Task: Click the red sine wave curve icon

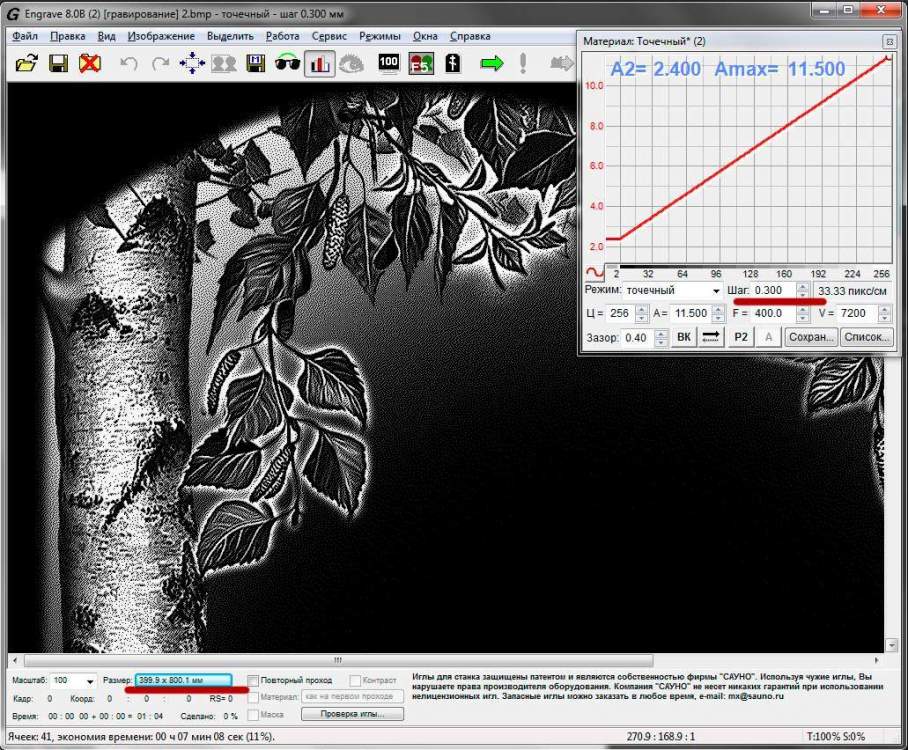Action: pyautogui.click(x=594, y=272)
